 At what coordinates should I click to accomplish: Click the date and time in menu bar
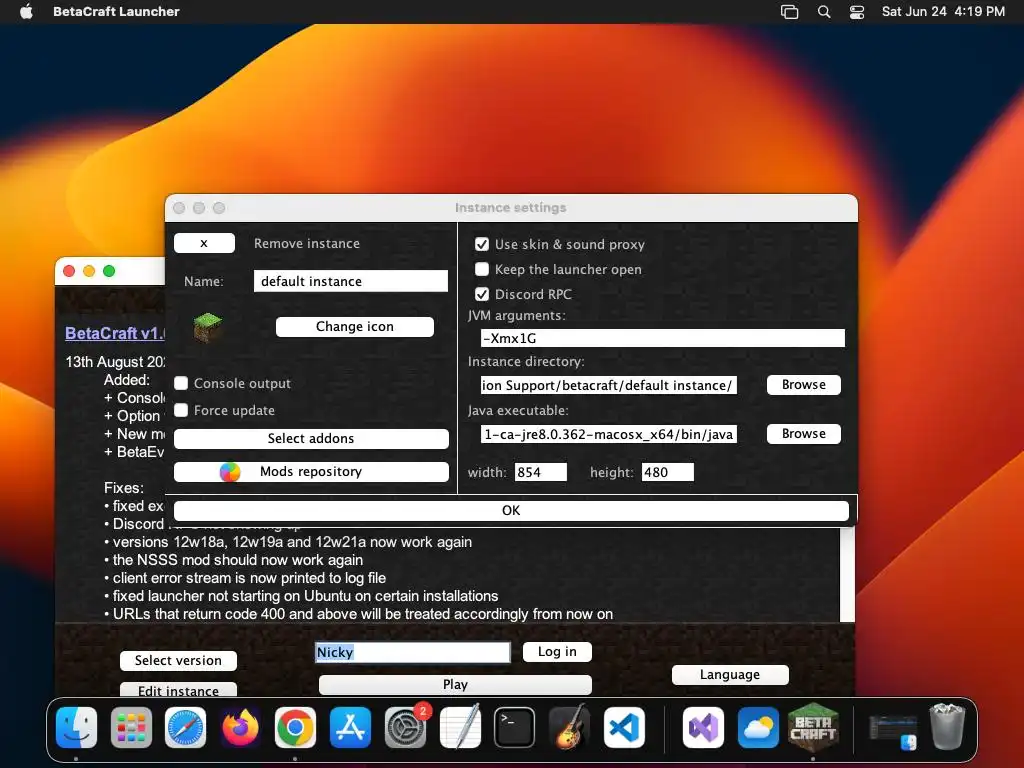point(943,11)
